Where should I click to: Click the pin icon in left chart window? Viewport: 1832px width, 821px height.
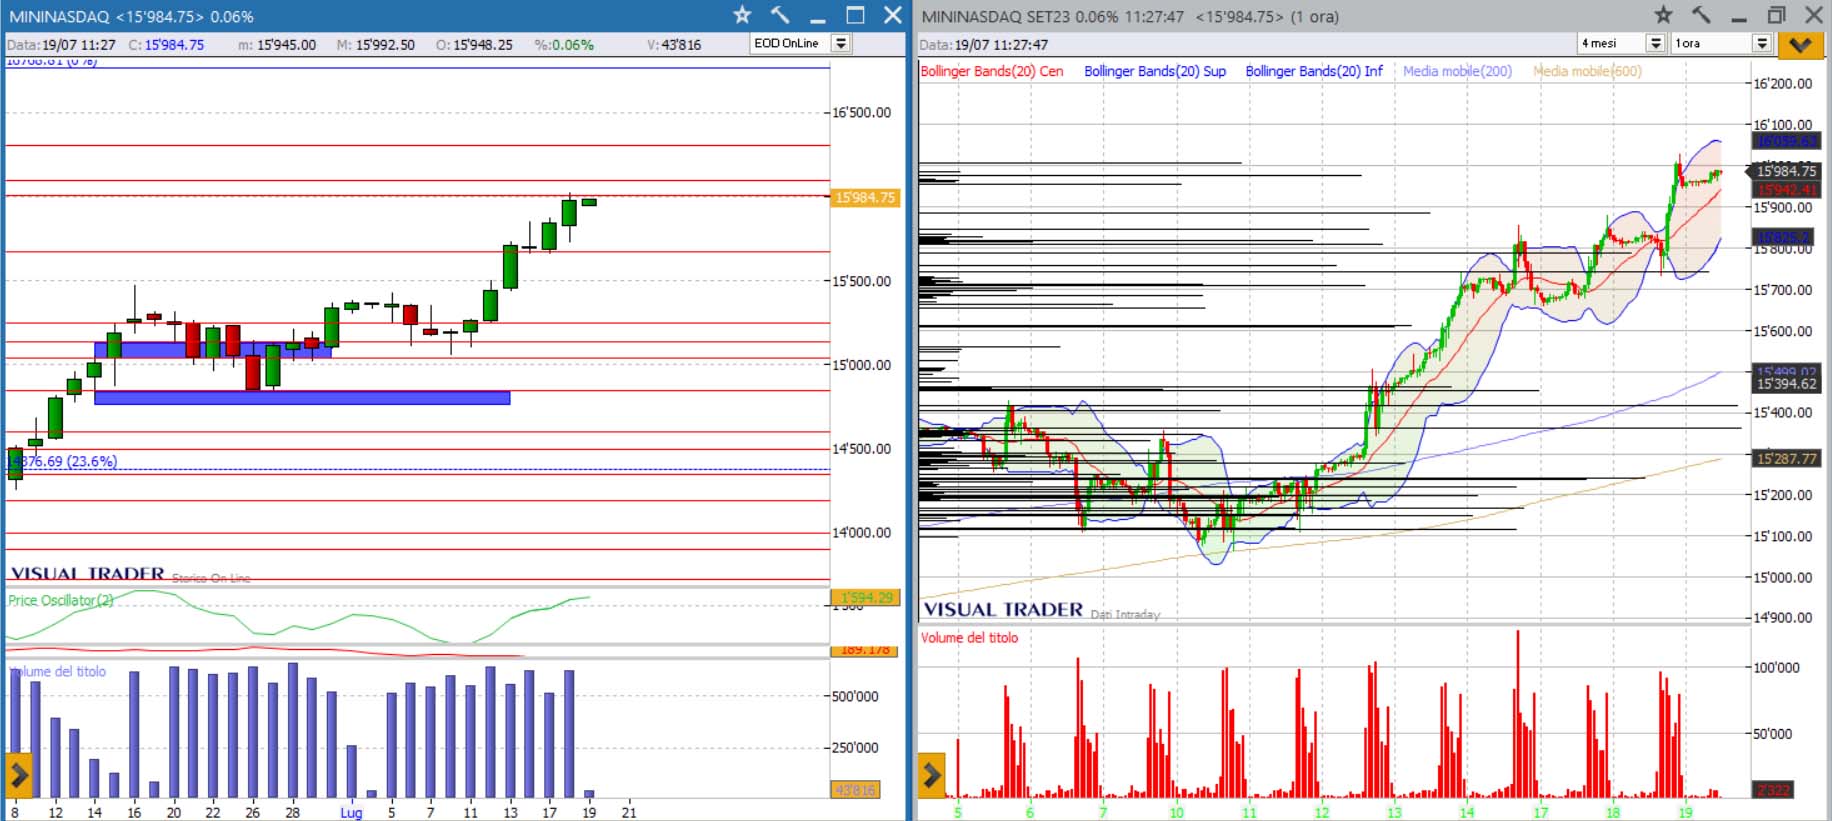point(780,15)
